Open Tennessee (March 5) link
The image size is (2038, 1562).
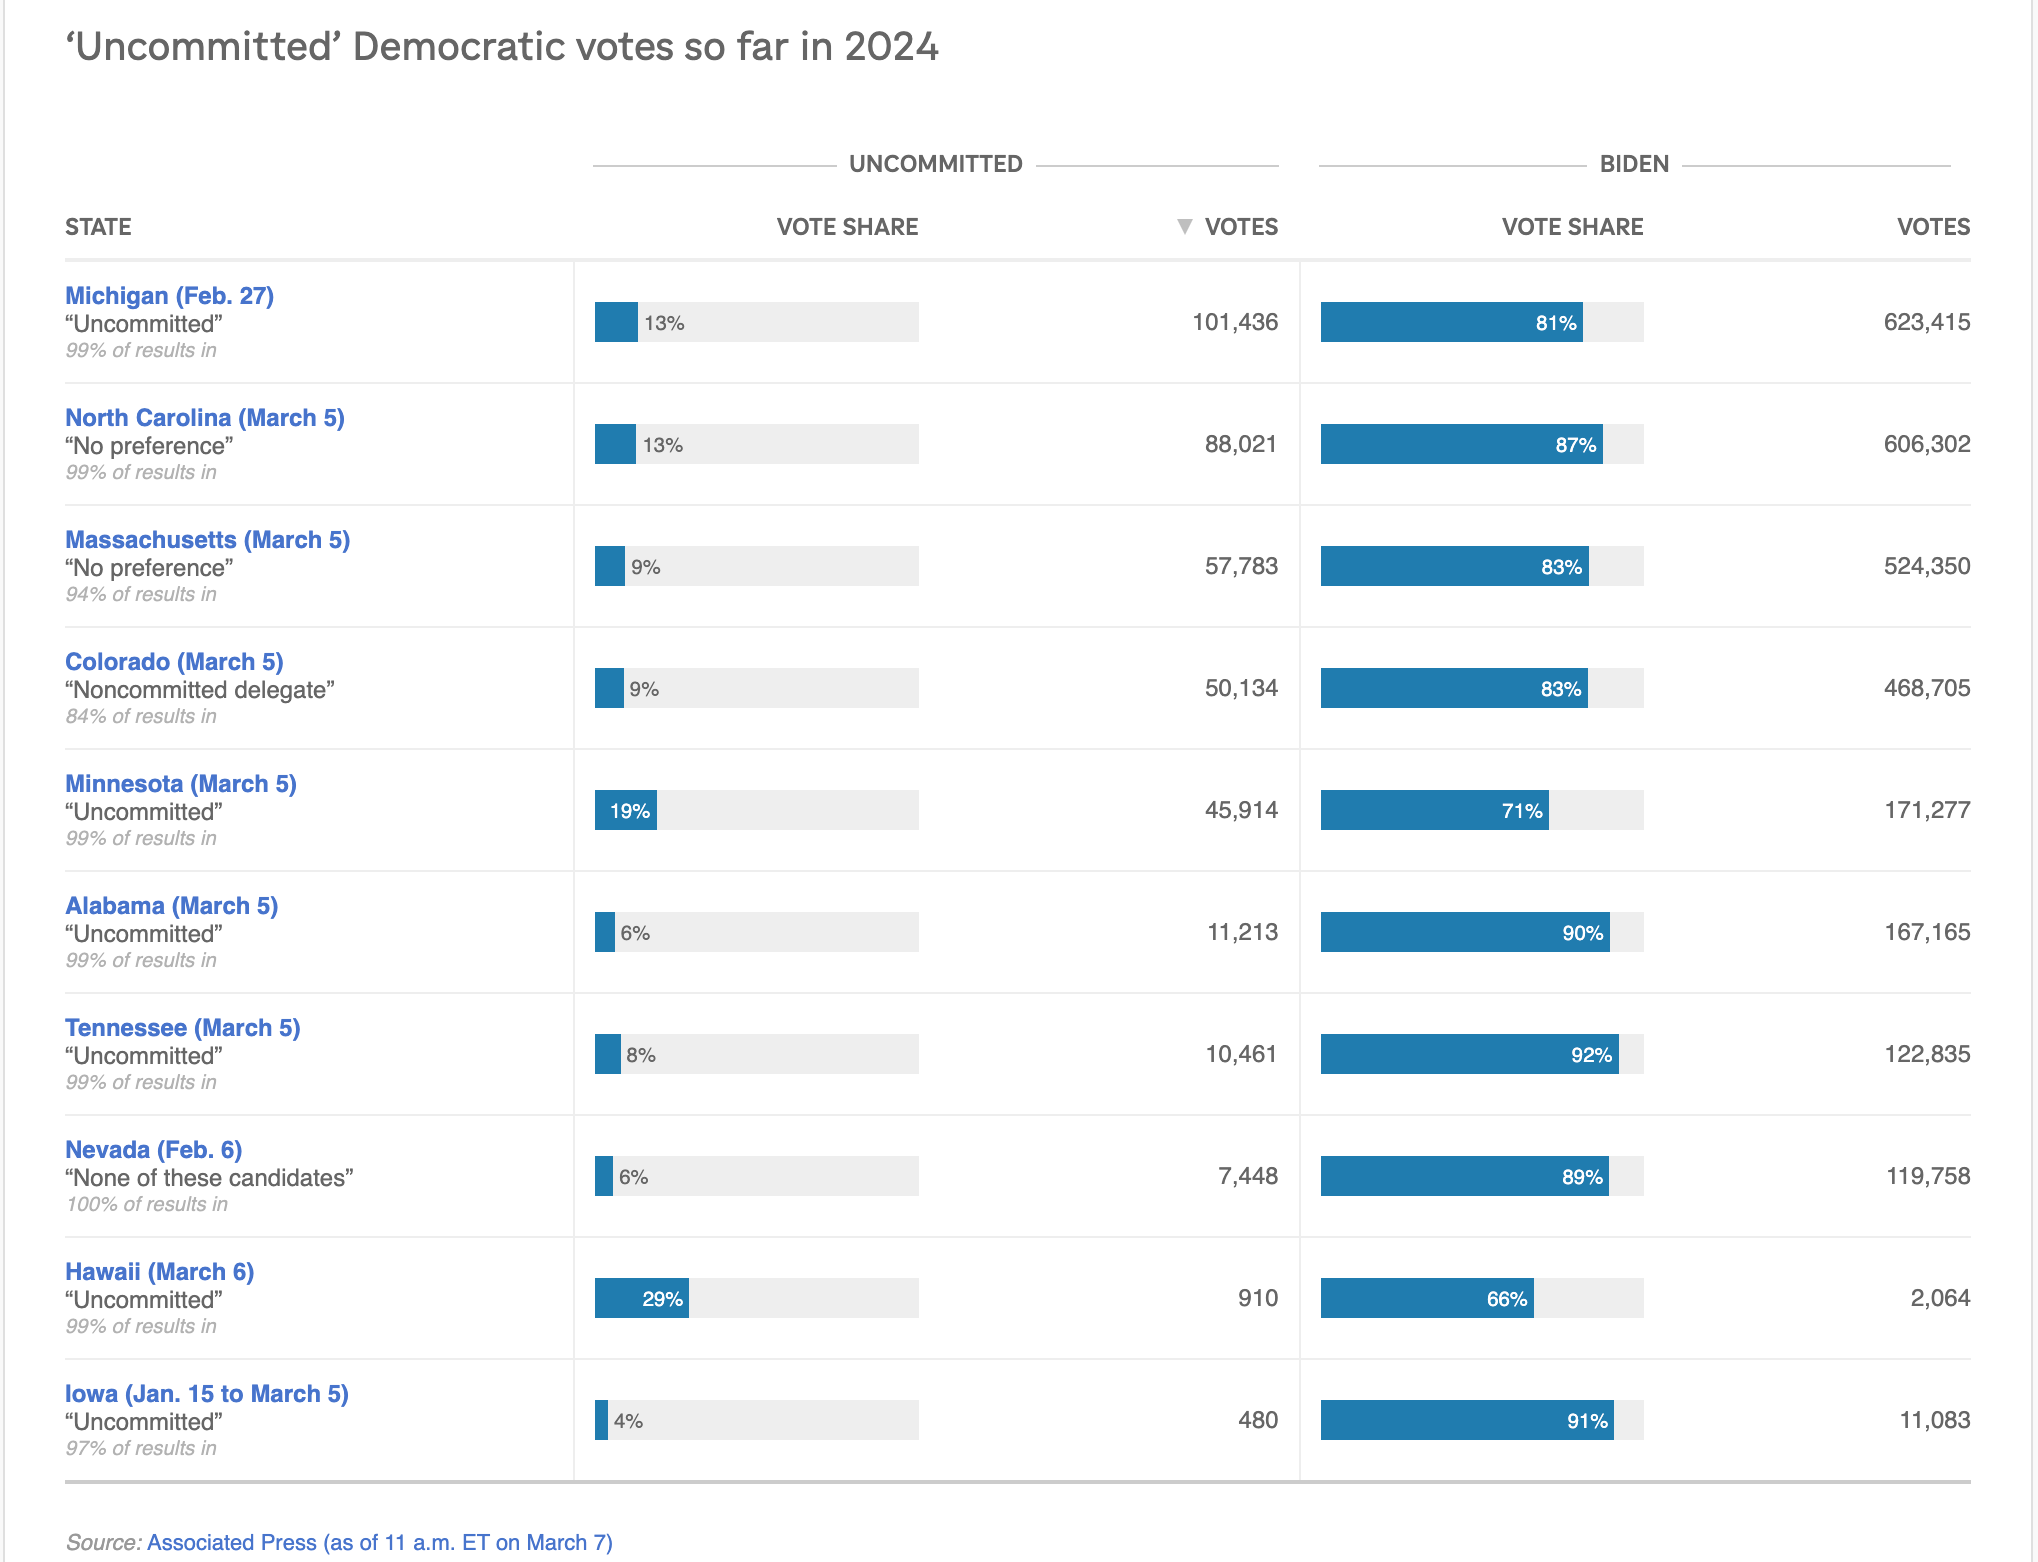[x=183, y=1028]
